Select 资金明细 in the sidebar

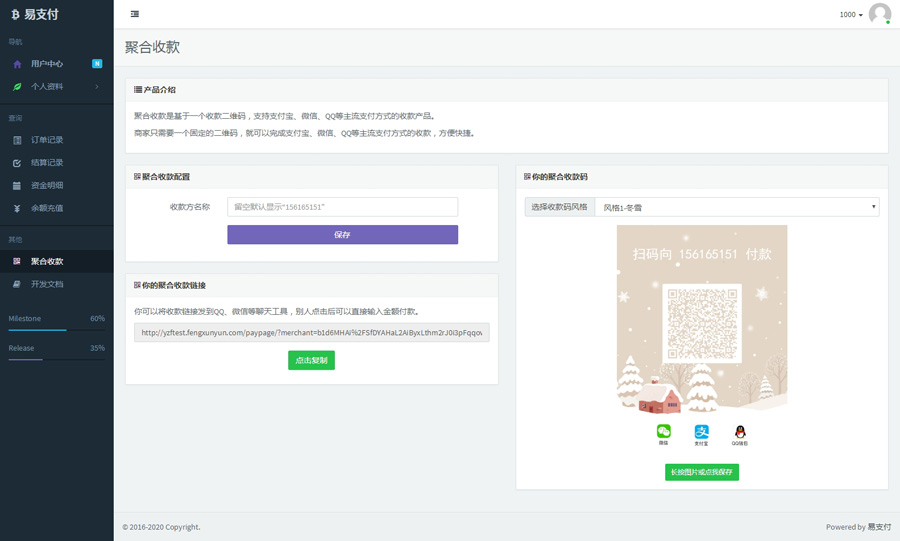pos(47,186)
